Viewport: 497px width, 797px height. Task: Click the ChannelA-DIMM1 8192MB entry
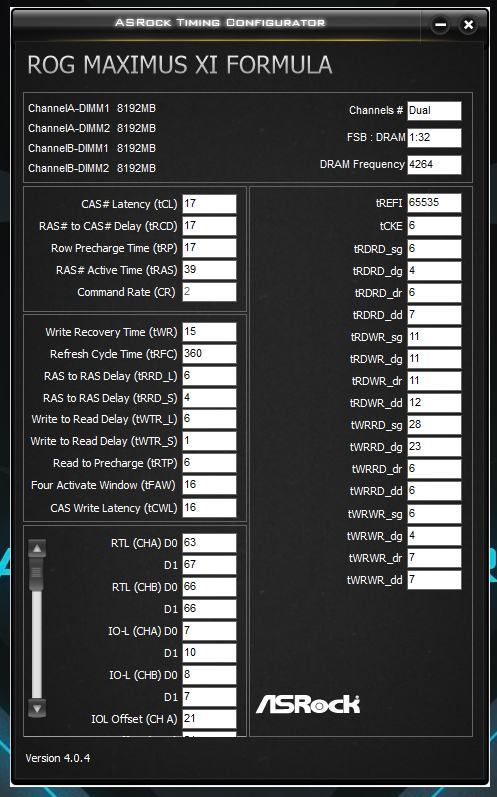92,108
